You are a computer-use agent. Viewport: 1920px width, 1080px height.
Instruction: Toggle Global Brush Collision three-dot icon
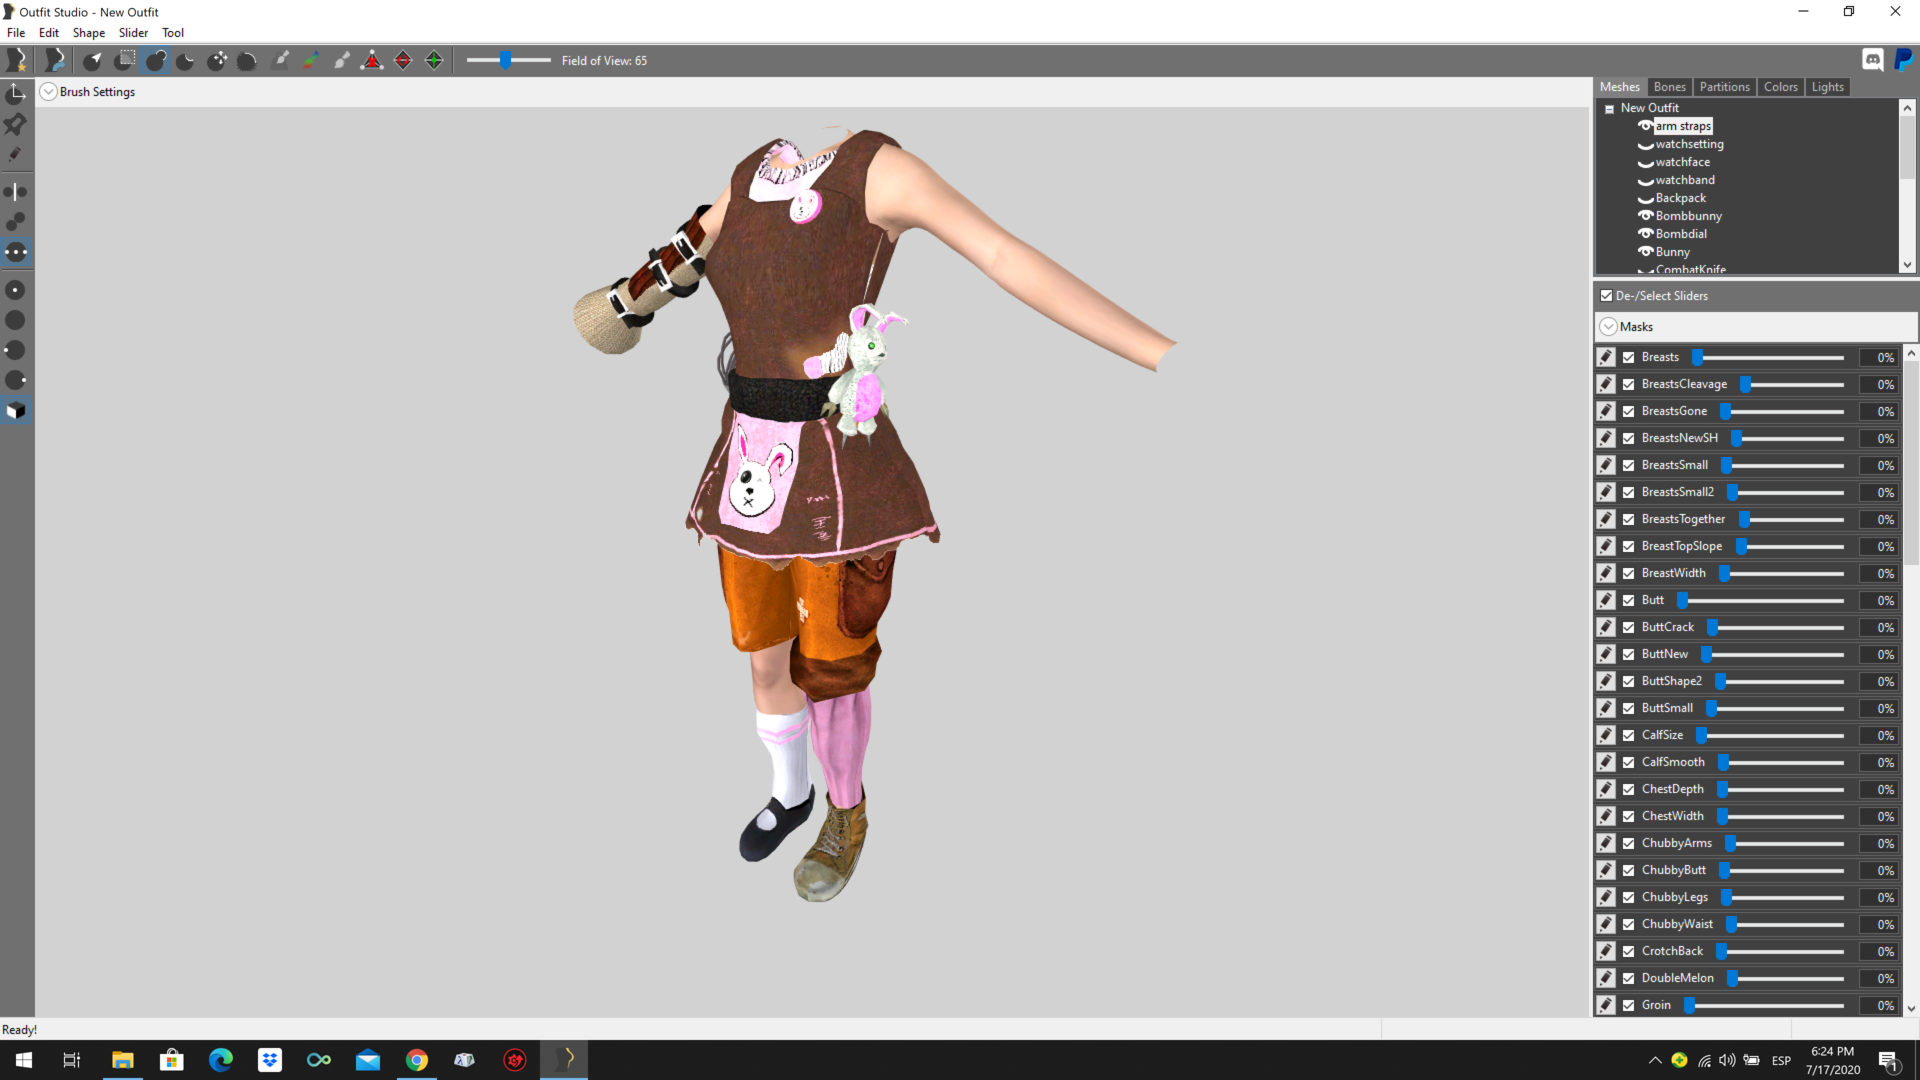click(16, 253)
